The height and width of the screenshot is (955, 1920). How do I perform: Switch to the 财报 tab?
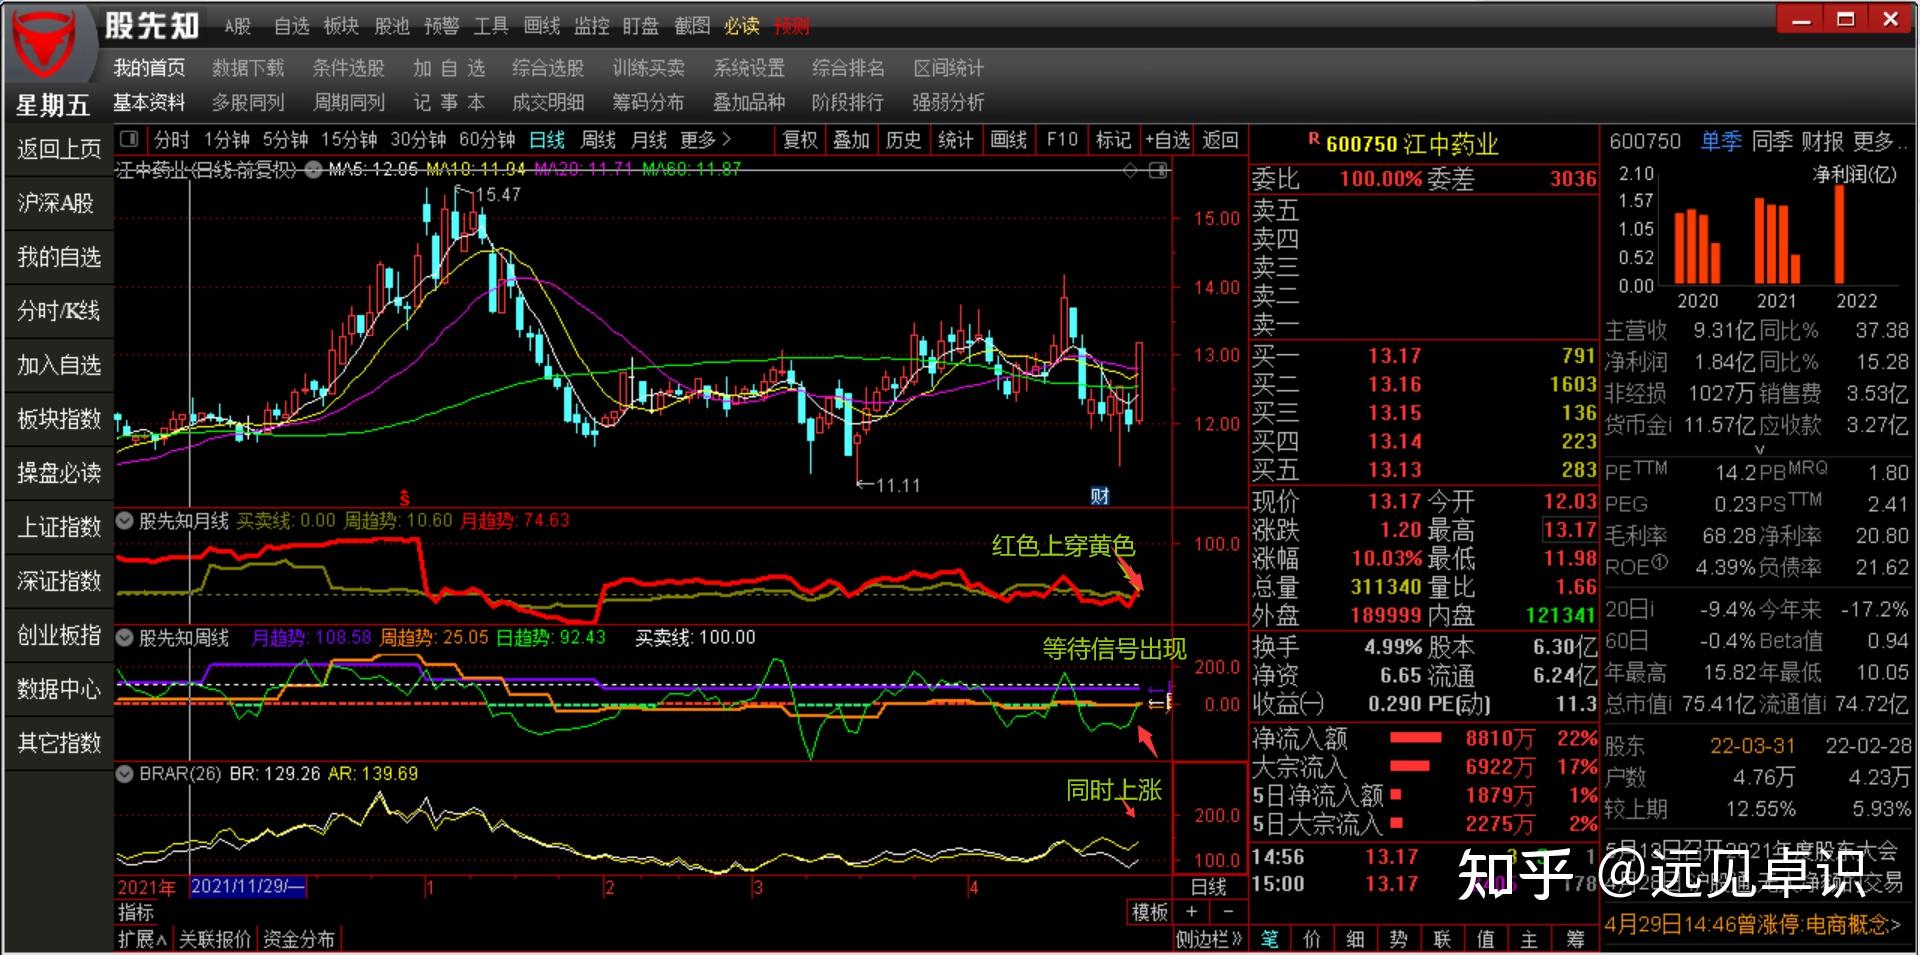(1822, 142)
